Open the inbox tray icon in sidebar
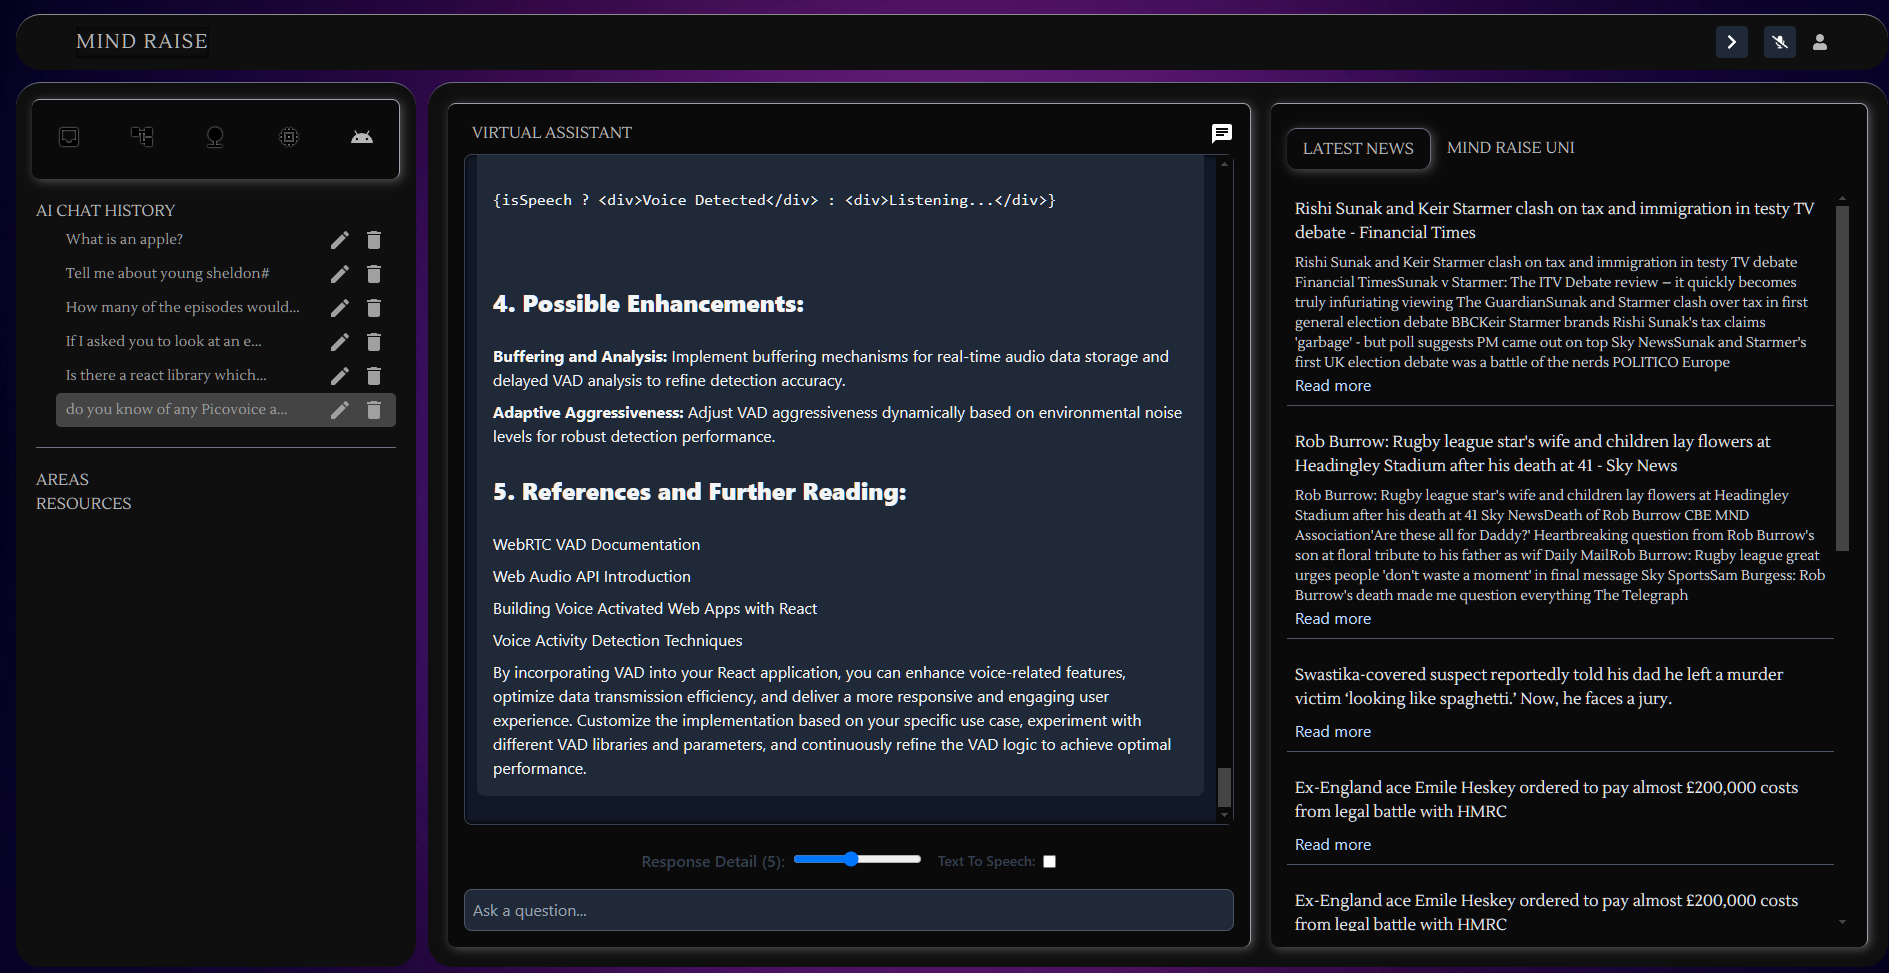 pos(69,137)
